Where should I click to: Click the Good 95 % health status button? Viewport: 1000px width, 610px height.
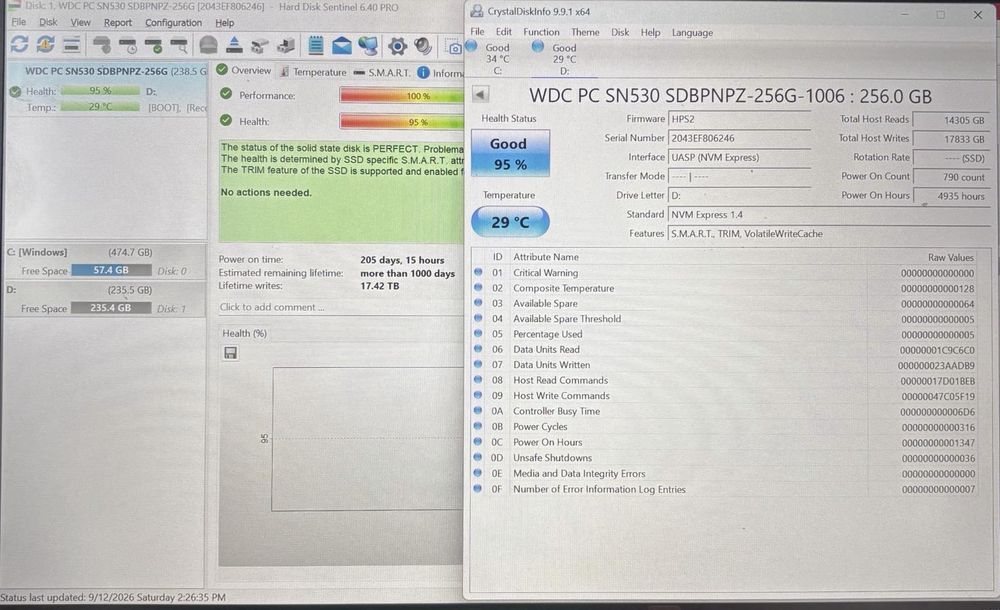pyautogui.click(x=510, y=153)
